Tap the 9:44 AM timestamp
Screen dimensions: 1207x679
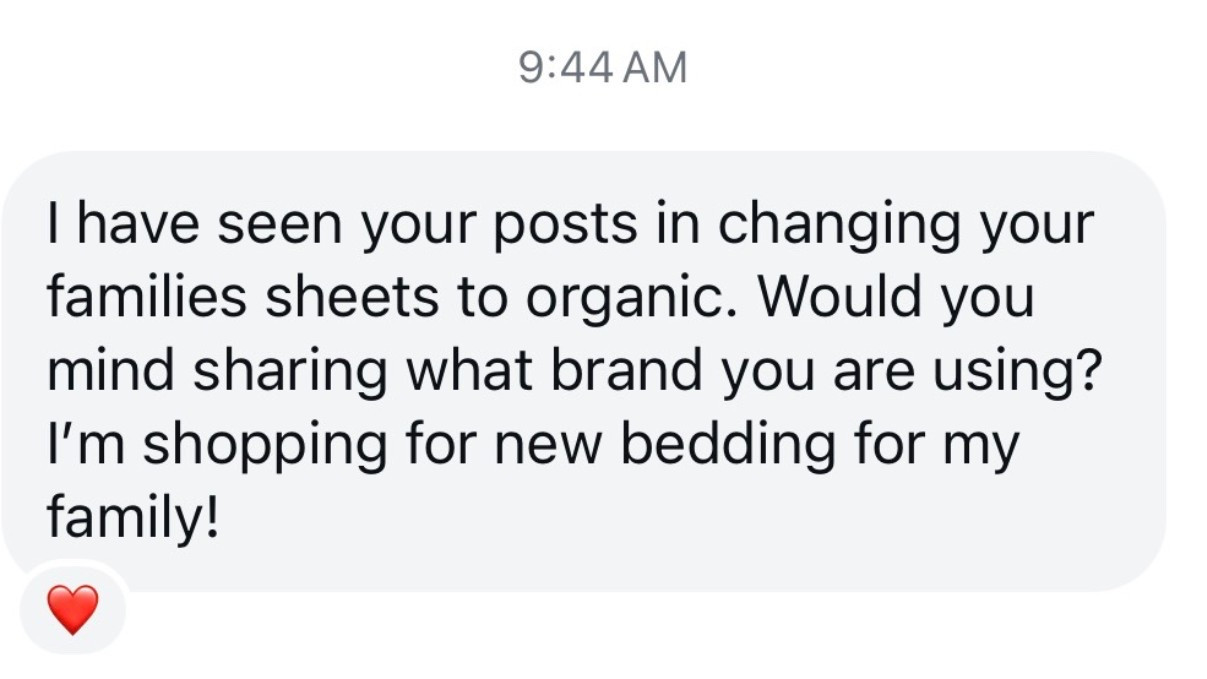click(603, 68)
